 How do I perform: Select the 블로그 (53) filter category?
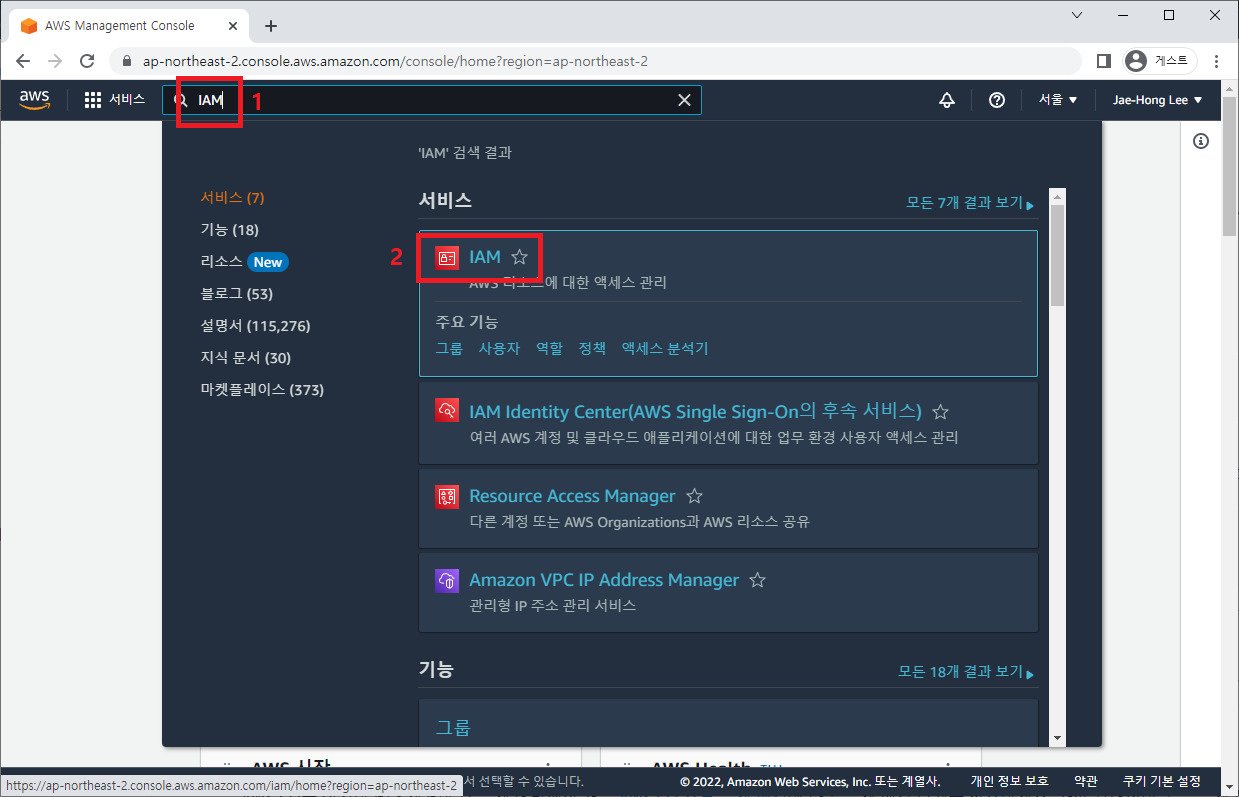coord(236,294)
